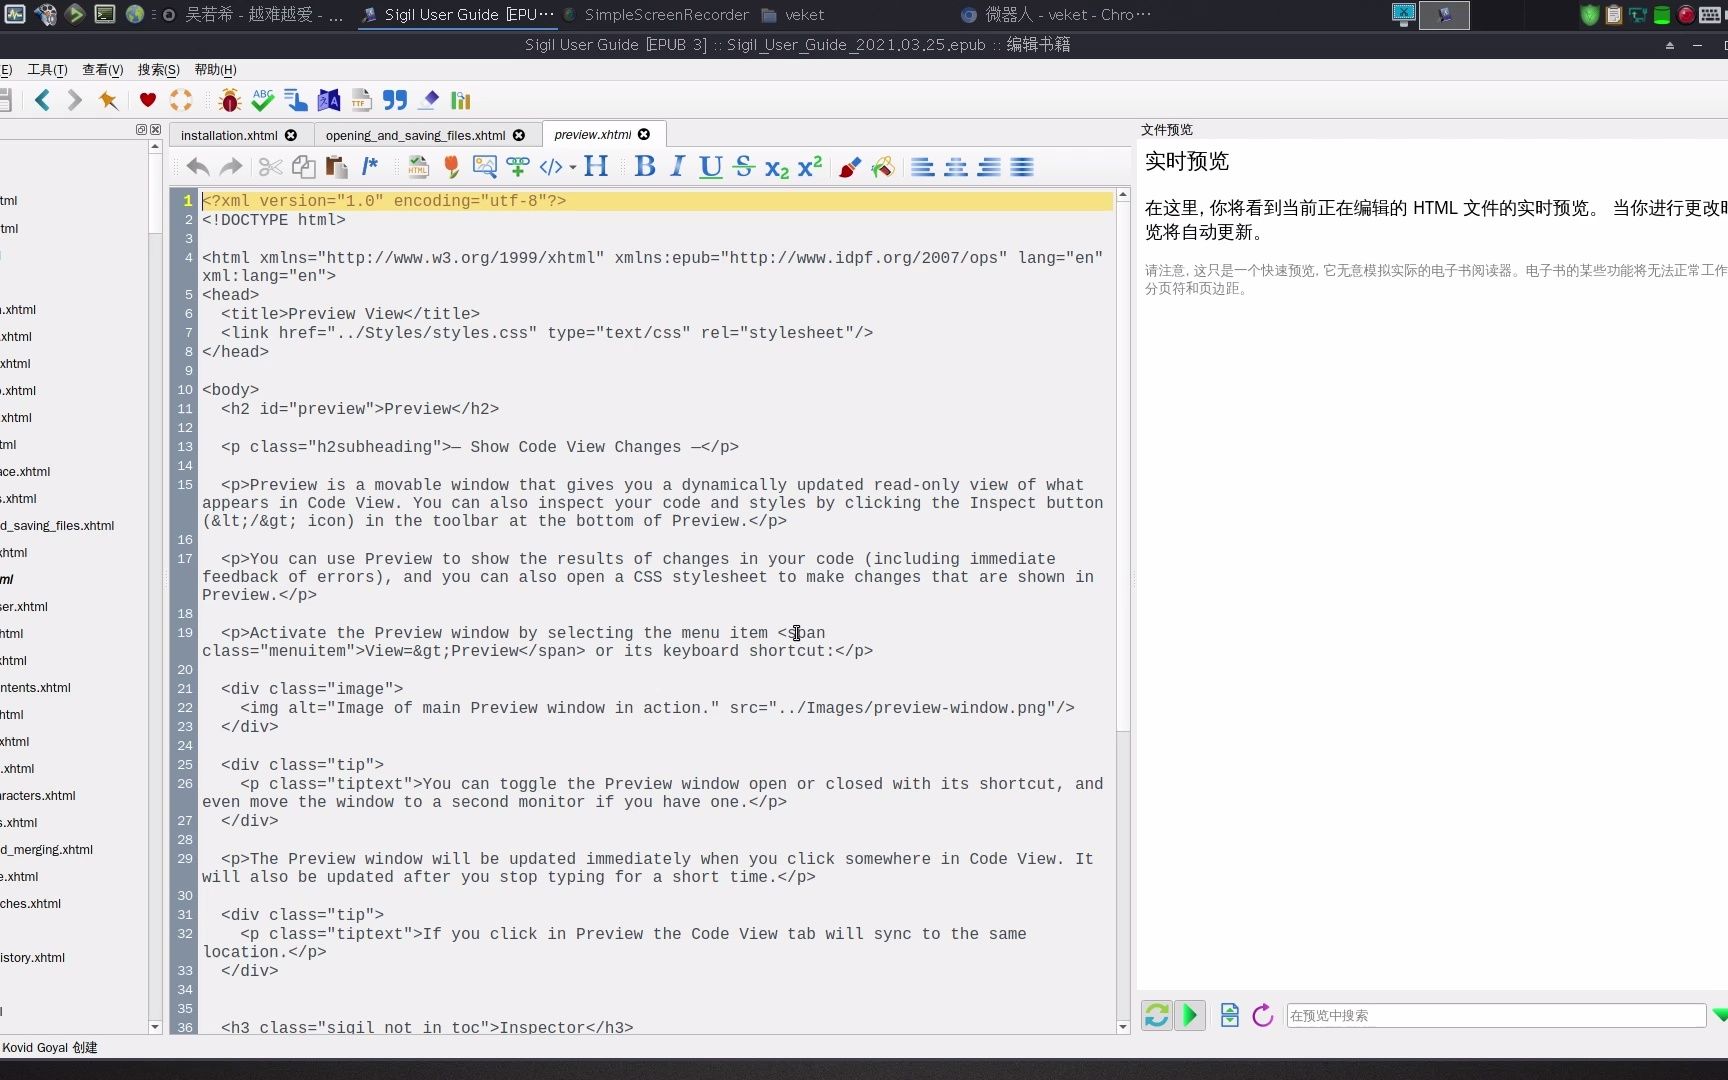Toggle Bold formatting
Viewport: 1728px width, 1080px height.
[645, 166]
